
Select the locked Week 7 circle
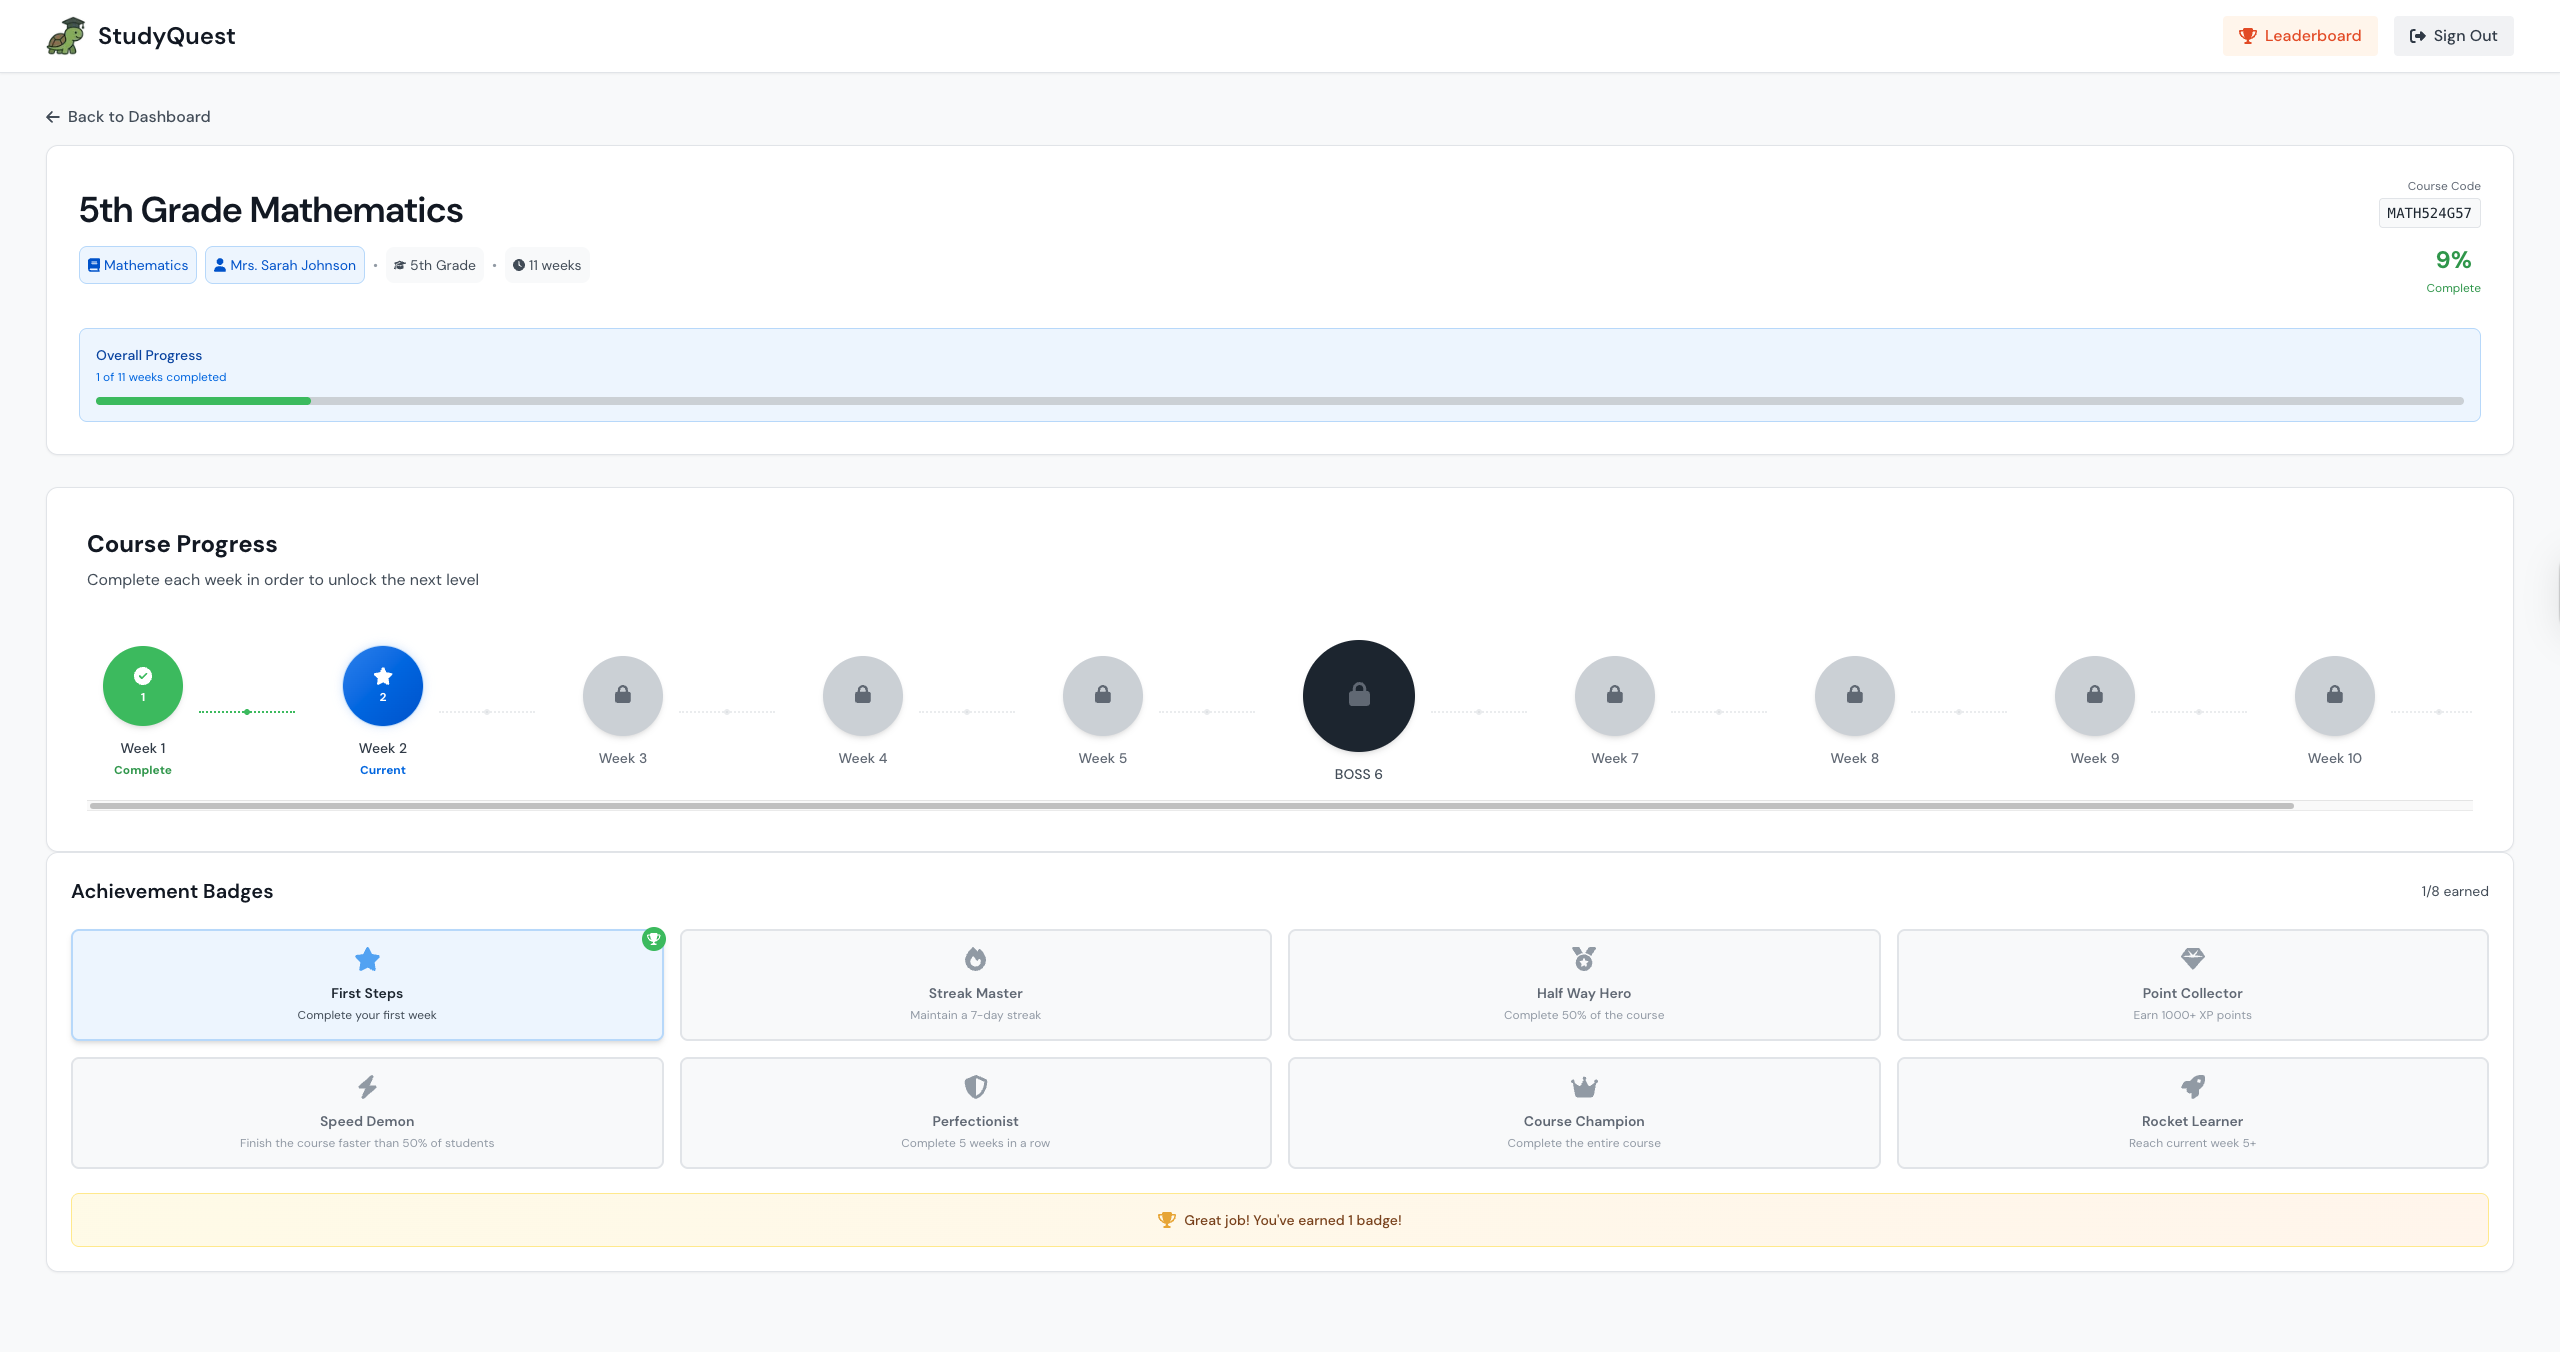(x=1614, y=695)
